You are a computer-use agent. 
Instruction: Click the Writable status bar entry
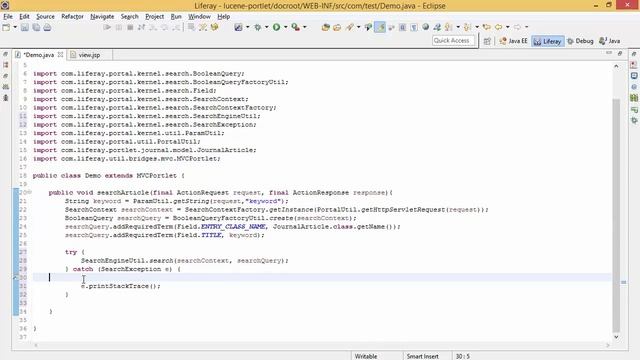click(x=366, y=356)
